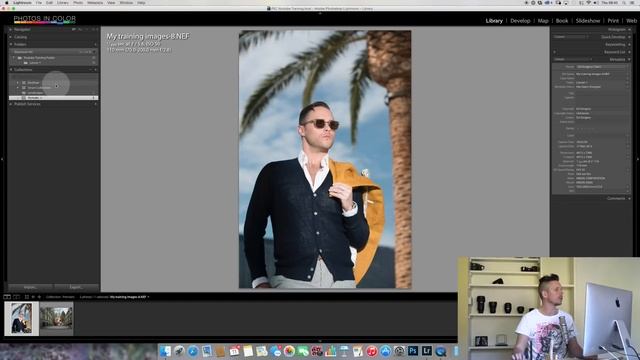This screenshot has width=640, height=360.
Task: Open Photoshop from the Dock
Action: [x=413, y=351]
